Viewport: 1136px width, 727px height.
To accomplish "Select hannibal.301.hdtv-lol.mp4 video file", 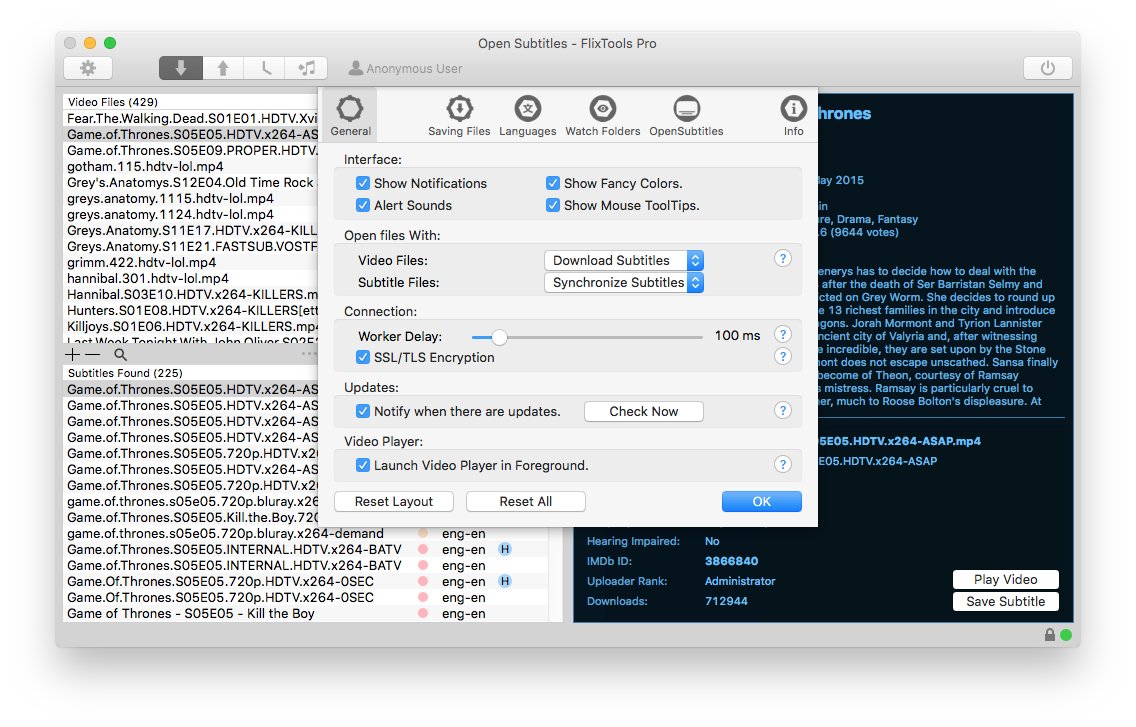I will [x=191, y=278].
